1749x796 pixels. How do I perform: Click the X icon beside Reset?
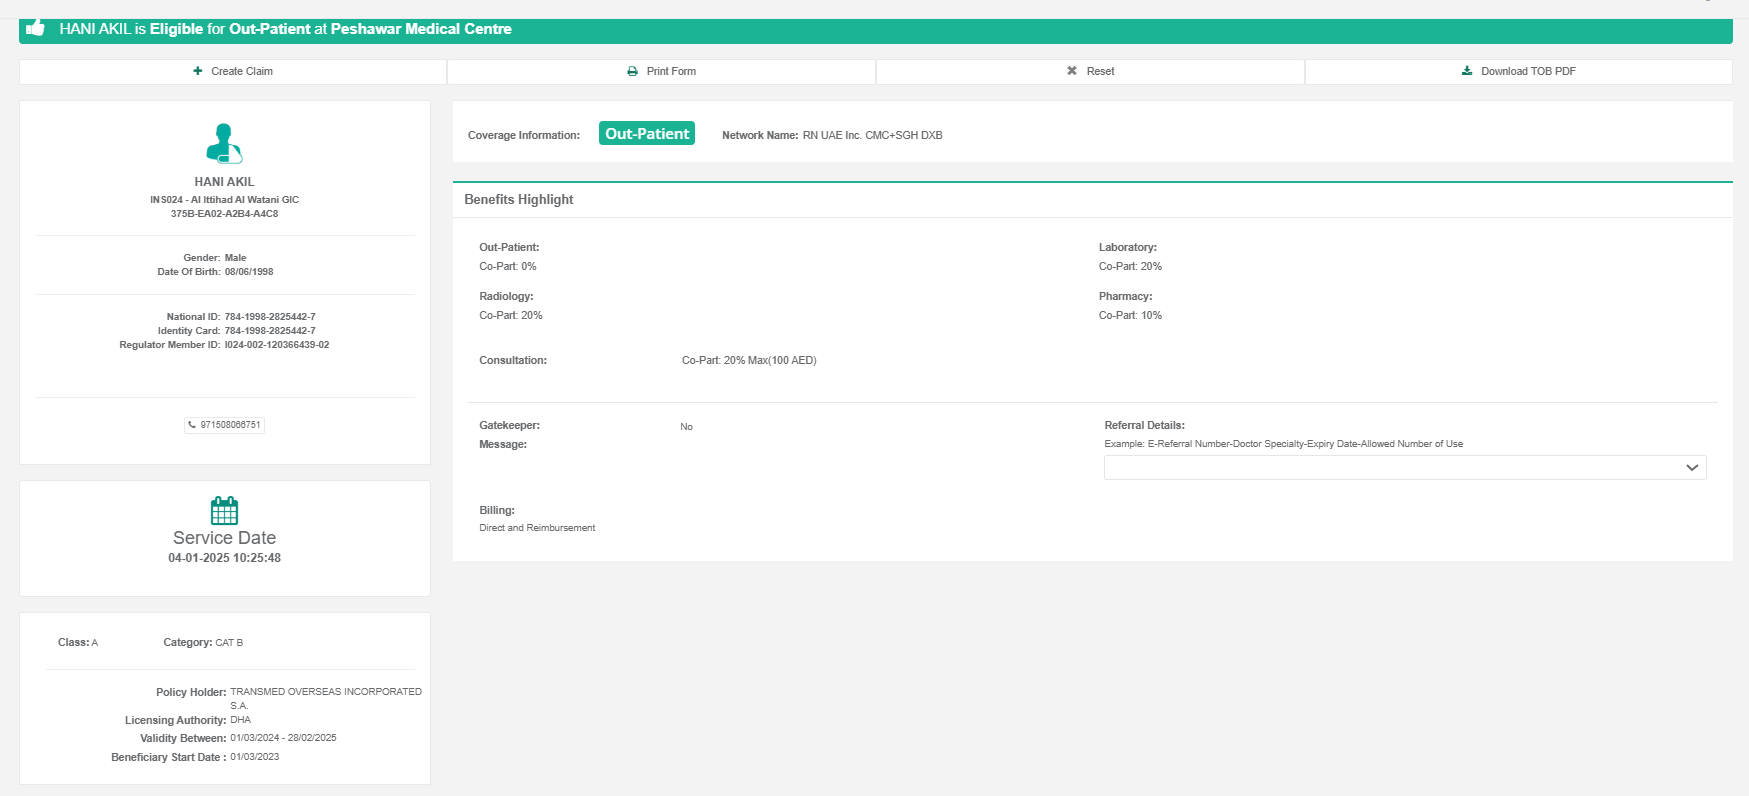[x=1072, y=71]
